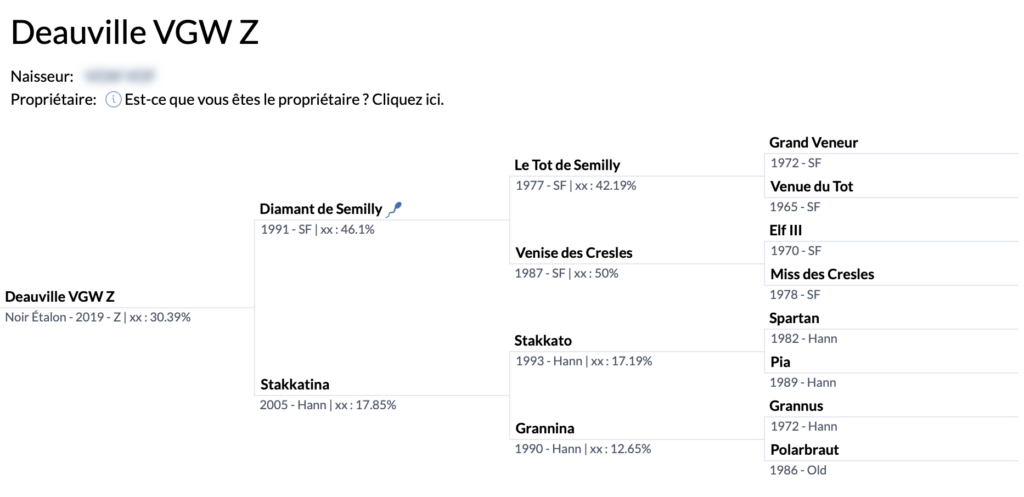Click the Deauville VGW Z page heading

[x=135, y=33]
